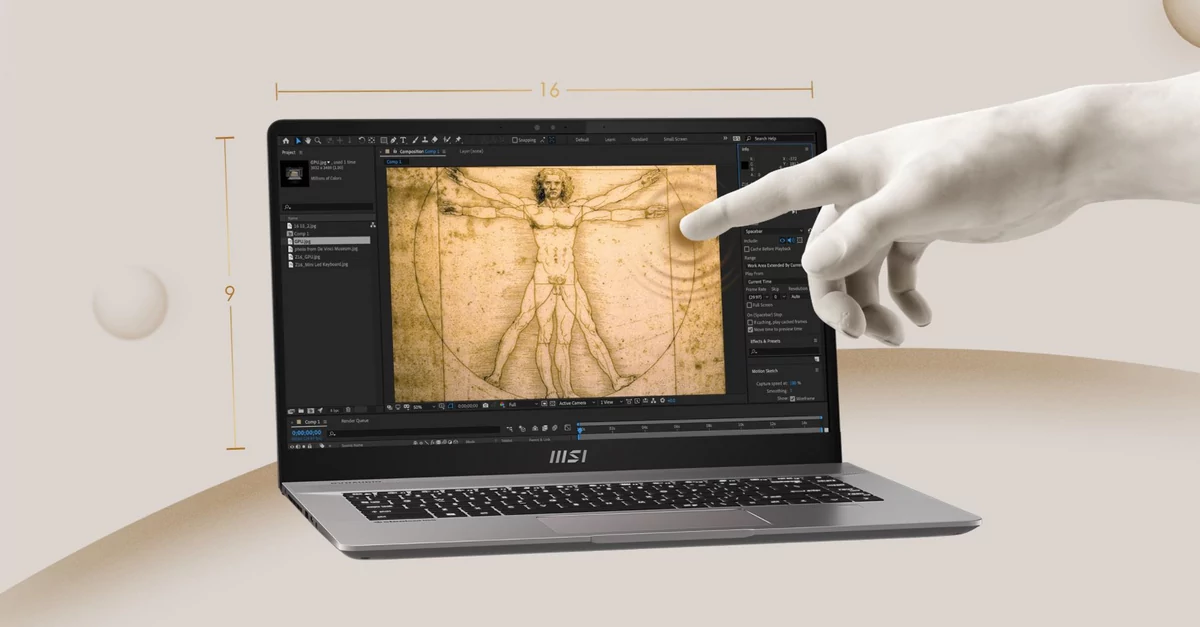This screenshot has height=627, width=1200.
Task: Open the Range 'Work Area Extended' dropdown
Action: pyautogui.click(x=775, y=265)
